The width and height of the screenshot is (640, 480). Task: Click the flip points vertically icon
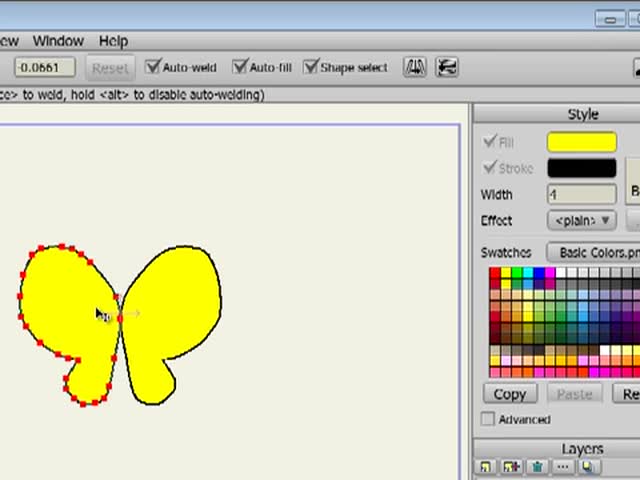pyautogui.click(x=447, y=67)
